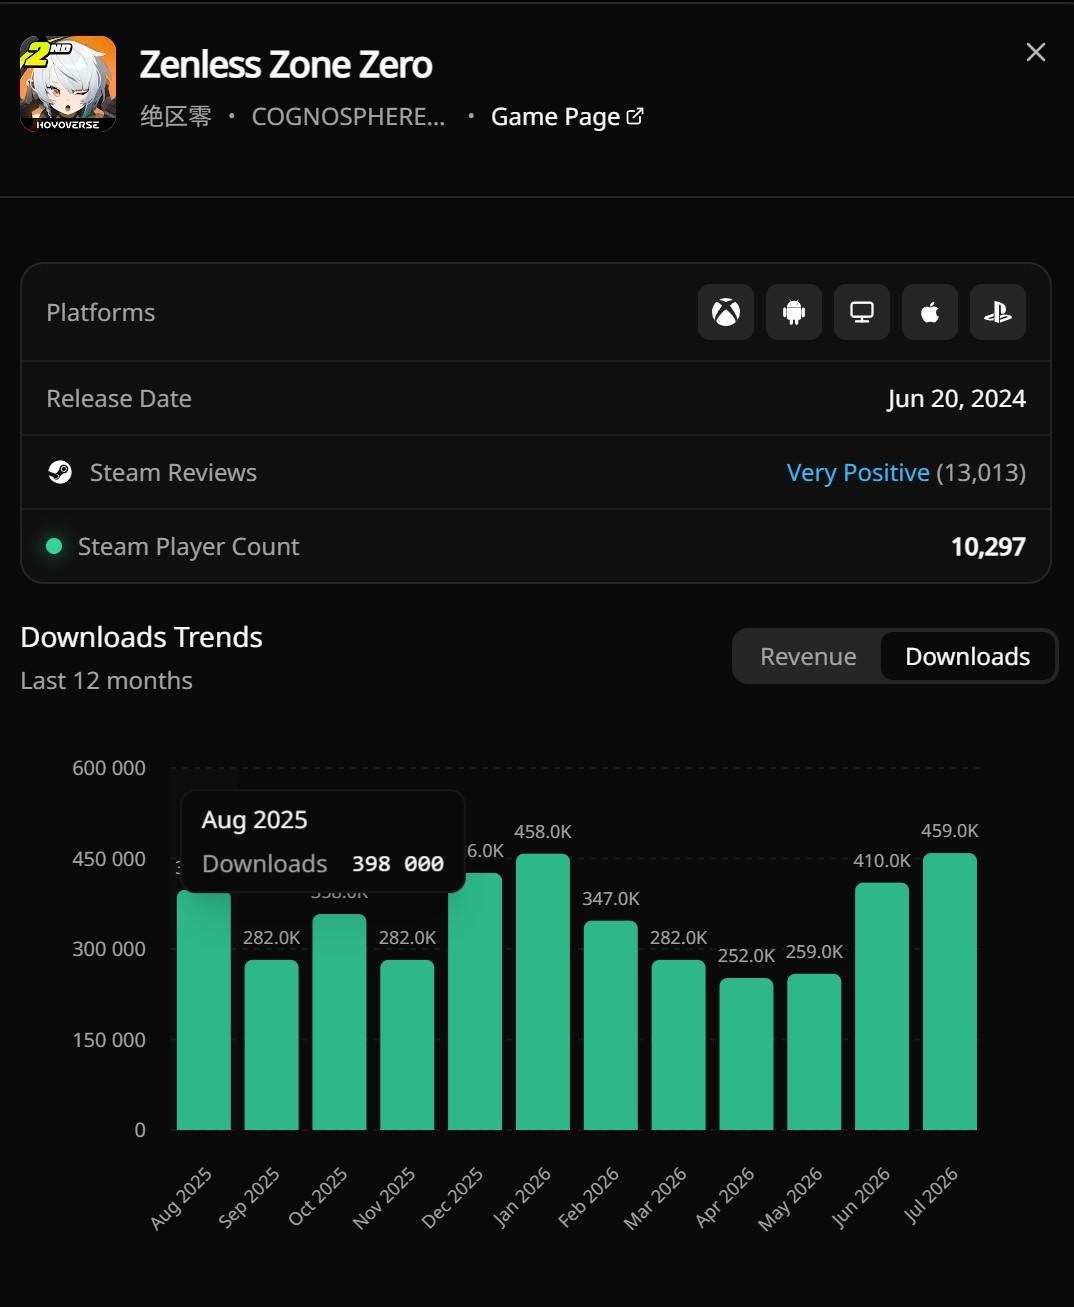The height and width of the screenshot is (1307, 1074).
Task: Click the Apr 2026 bar
Action: (746, 1054)
